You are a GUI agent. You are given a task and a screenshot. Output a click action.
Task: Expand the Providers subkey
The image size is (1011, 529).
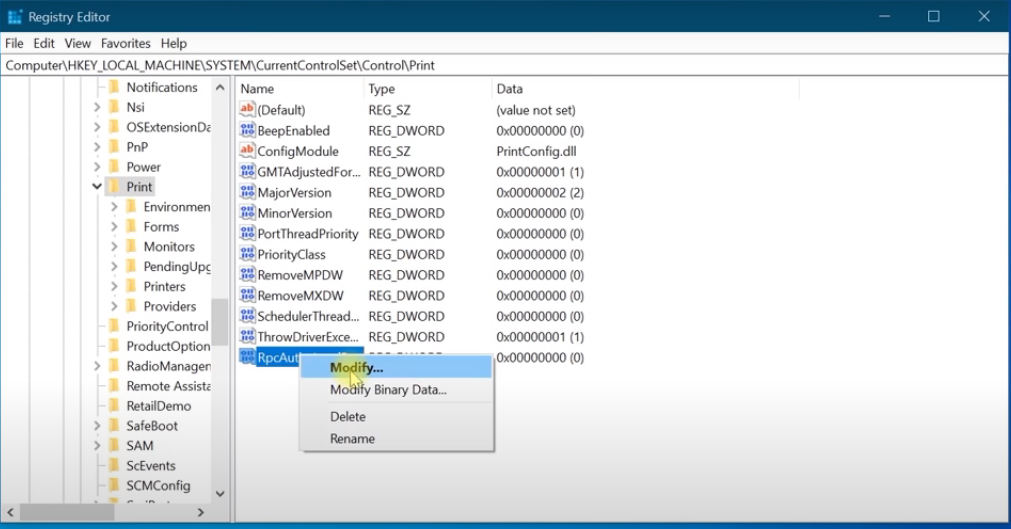[114, 306]
